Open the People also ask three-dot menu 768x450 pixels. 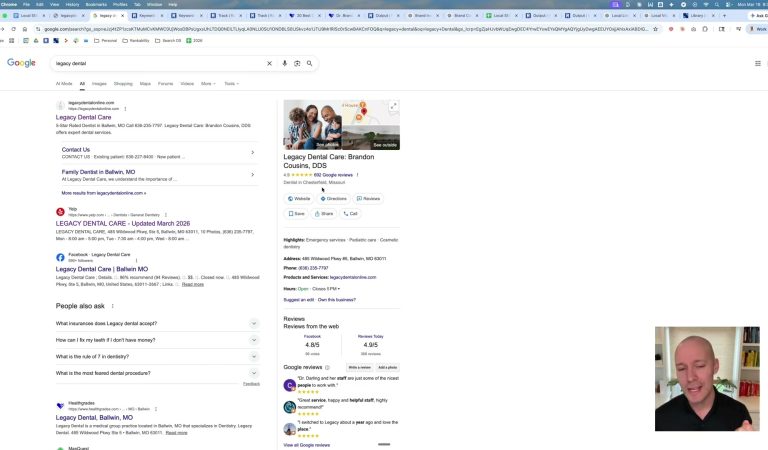click(x=112, y=306)
